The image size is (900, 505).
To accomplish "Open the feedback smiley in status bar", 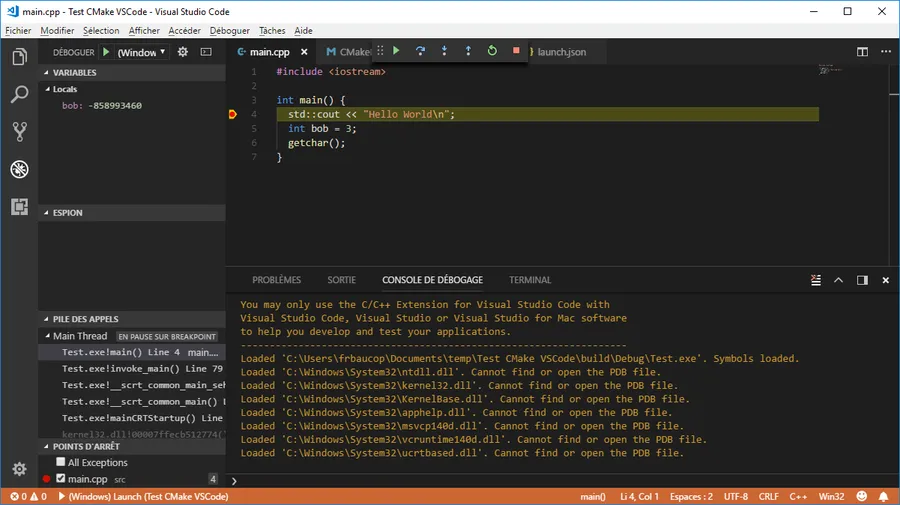I will (x=862, y=496).
